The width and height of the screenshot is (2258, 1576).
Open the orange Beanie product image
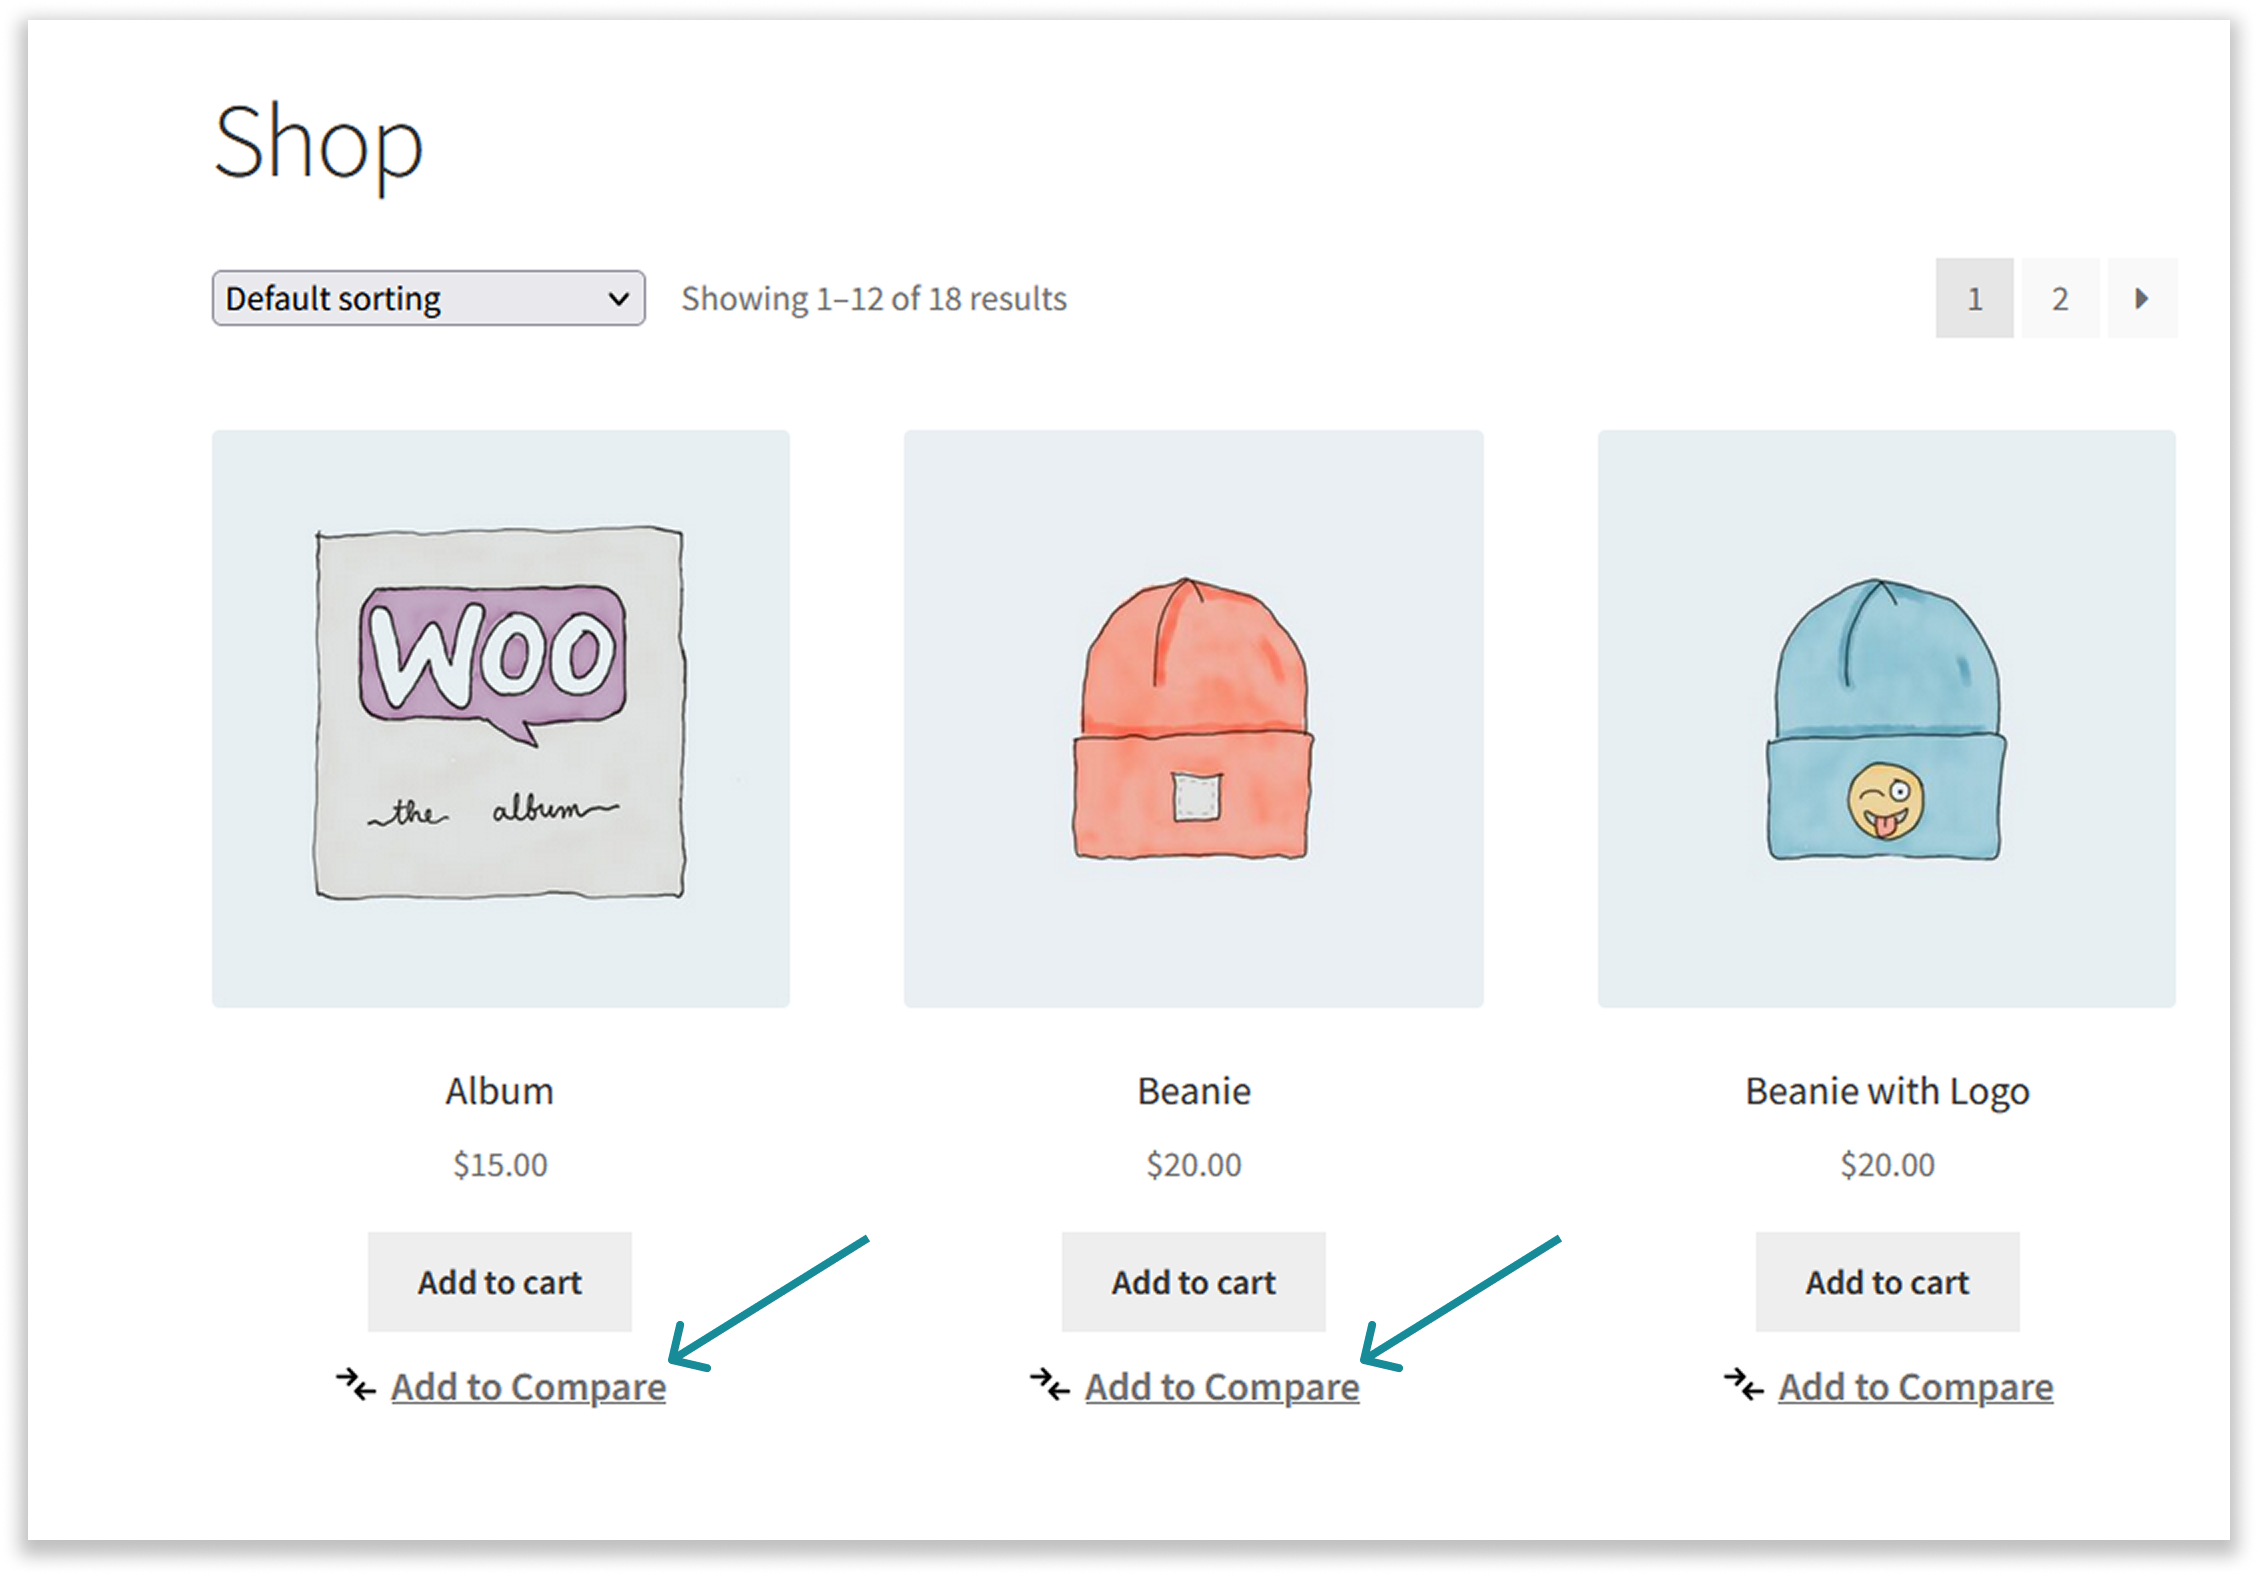point(1193,718)
